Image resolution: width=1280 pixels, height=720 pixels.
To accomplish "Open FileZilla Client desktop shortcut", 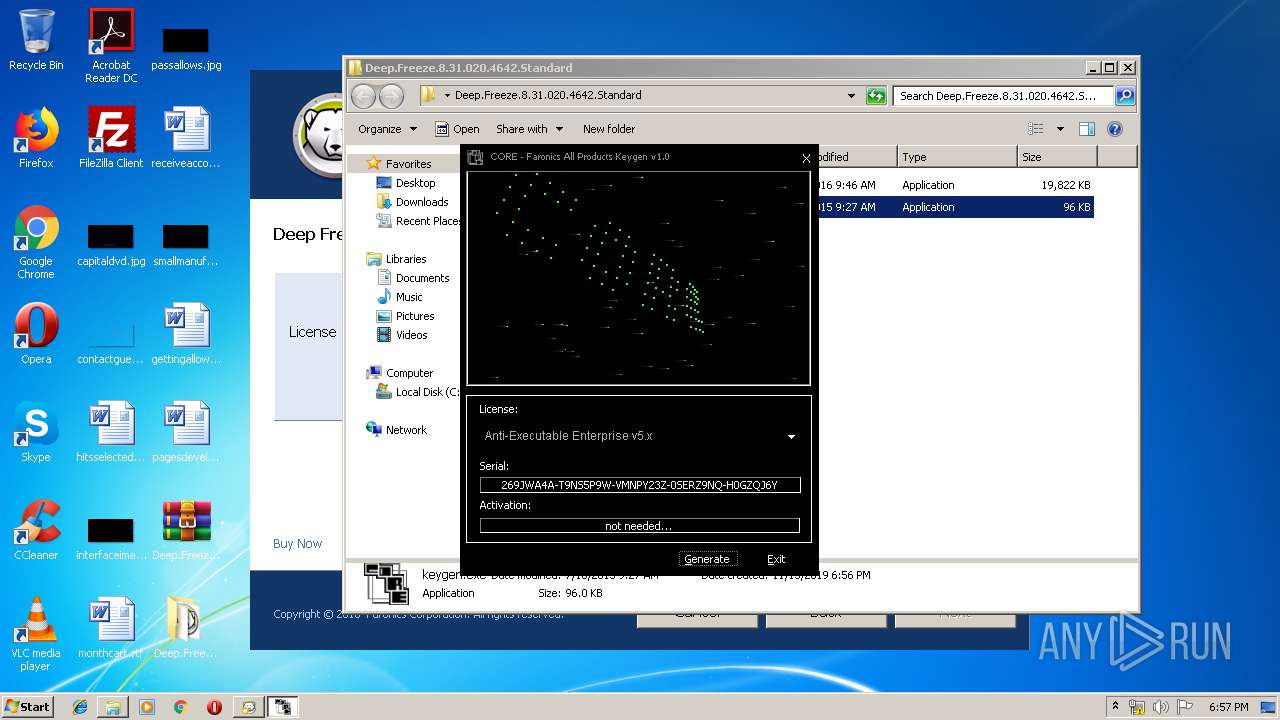I will coord(111,138).
